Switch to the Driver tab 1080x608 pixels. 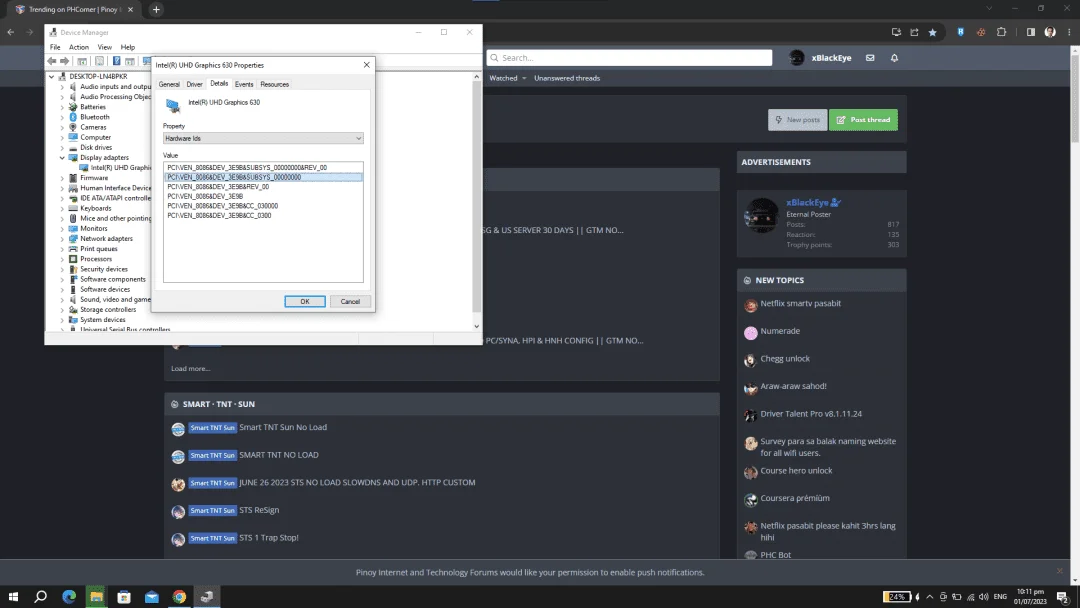[195, 84]
